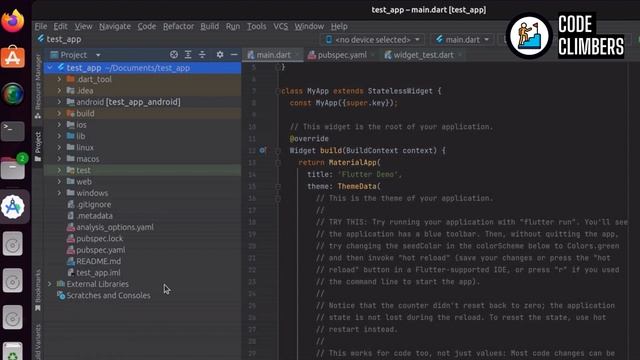
Task: Open the Terminal from the dock
Action: pos(13,131)
